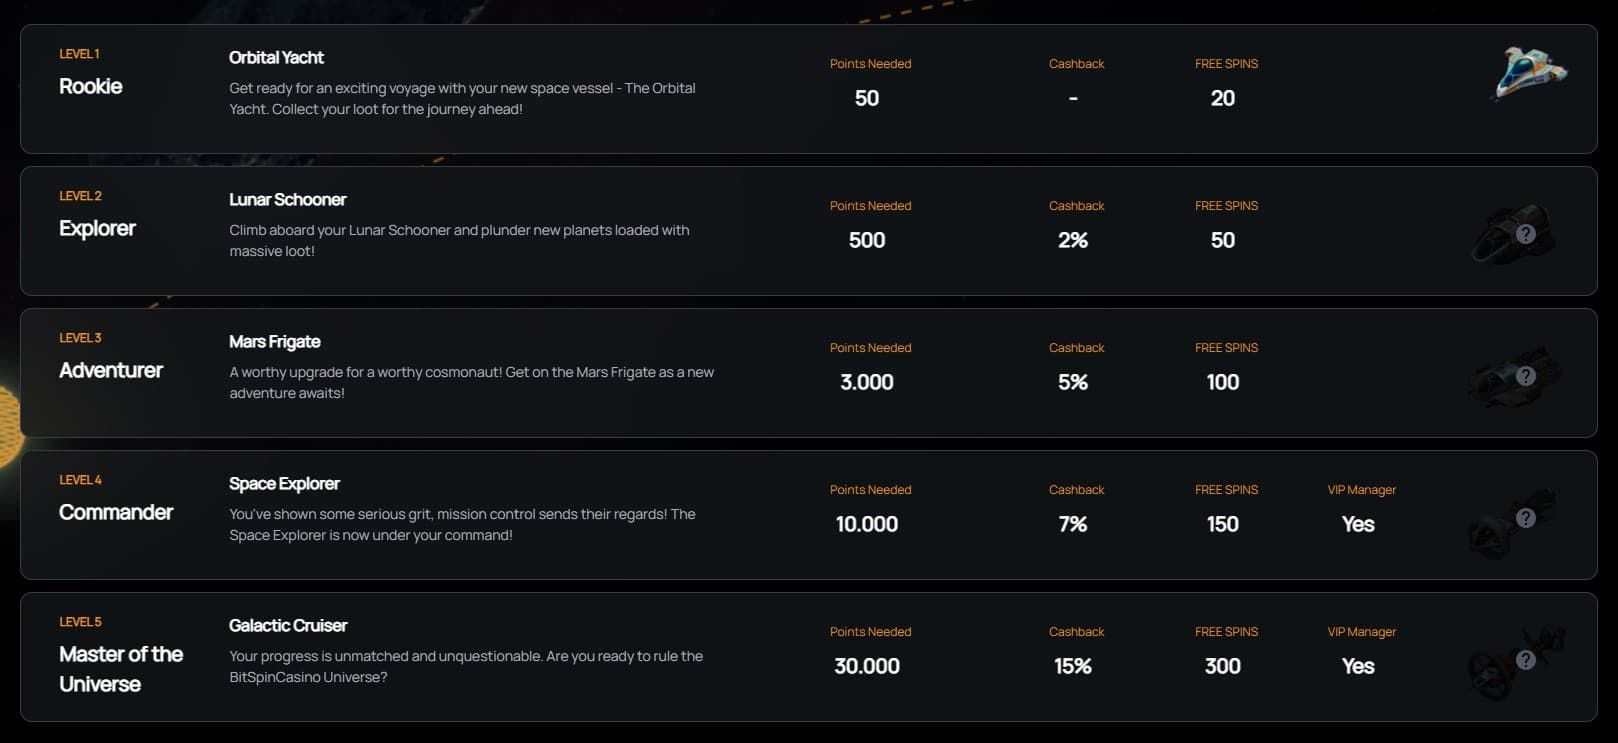Open the question mark on the Mars Frigate ship

(x=1526, y=376)
